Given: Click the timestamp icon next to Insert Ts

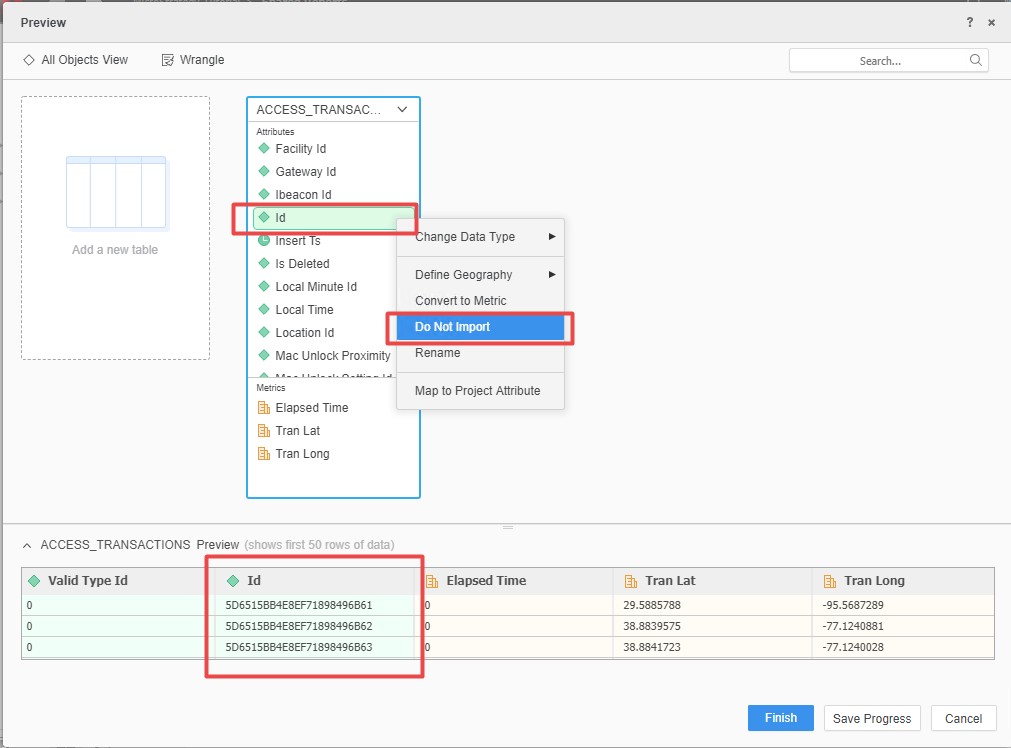Looking at the screenshot, I should point(262,240).
